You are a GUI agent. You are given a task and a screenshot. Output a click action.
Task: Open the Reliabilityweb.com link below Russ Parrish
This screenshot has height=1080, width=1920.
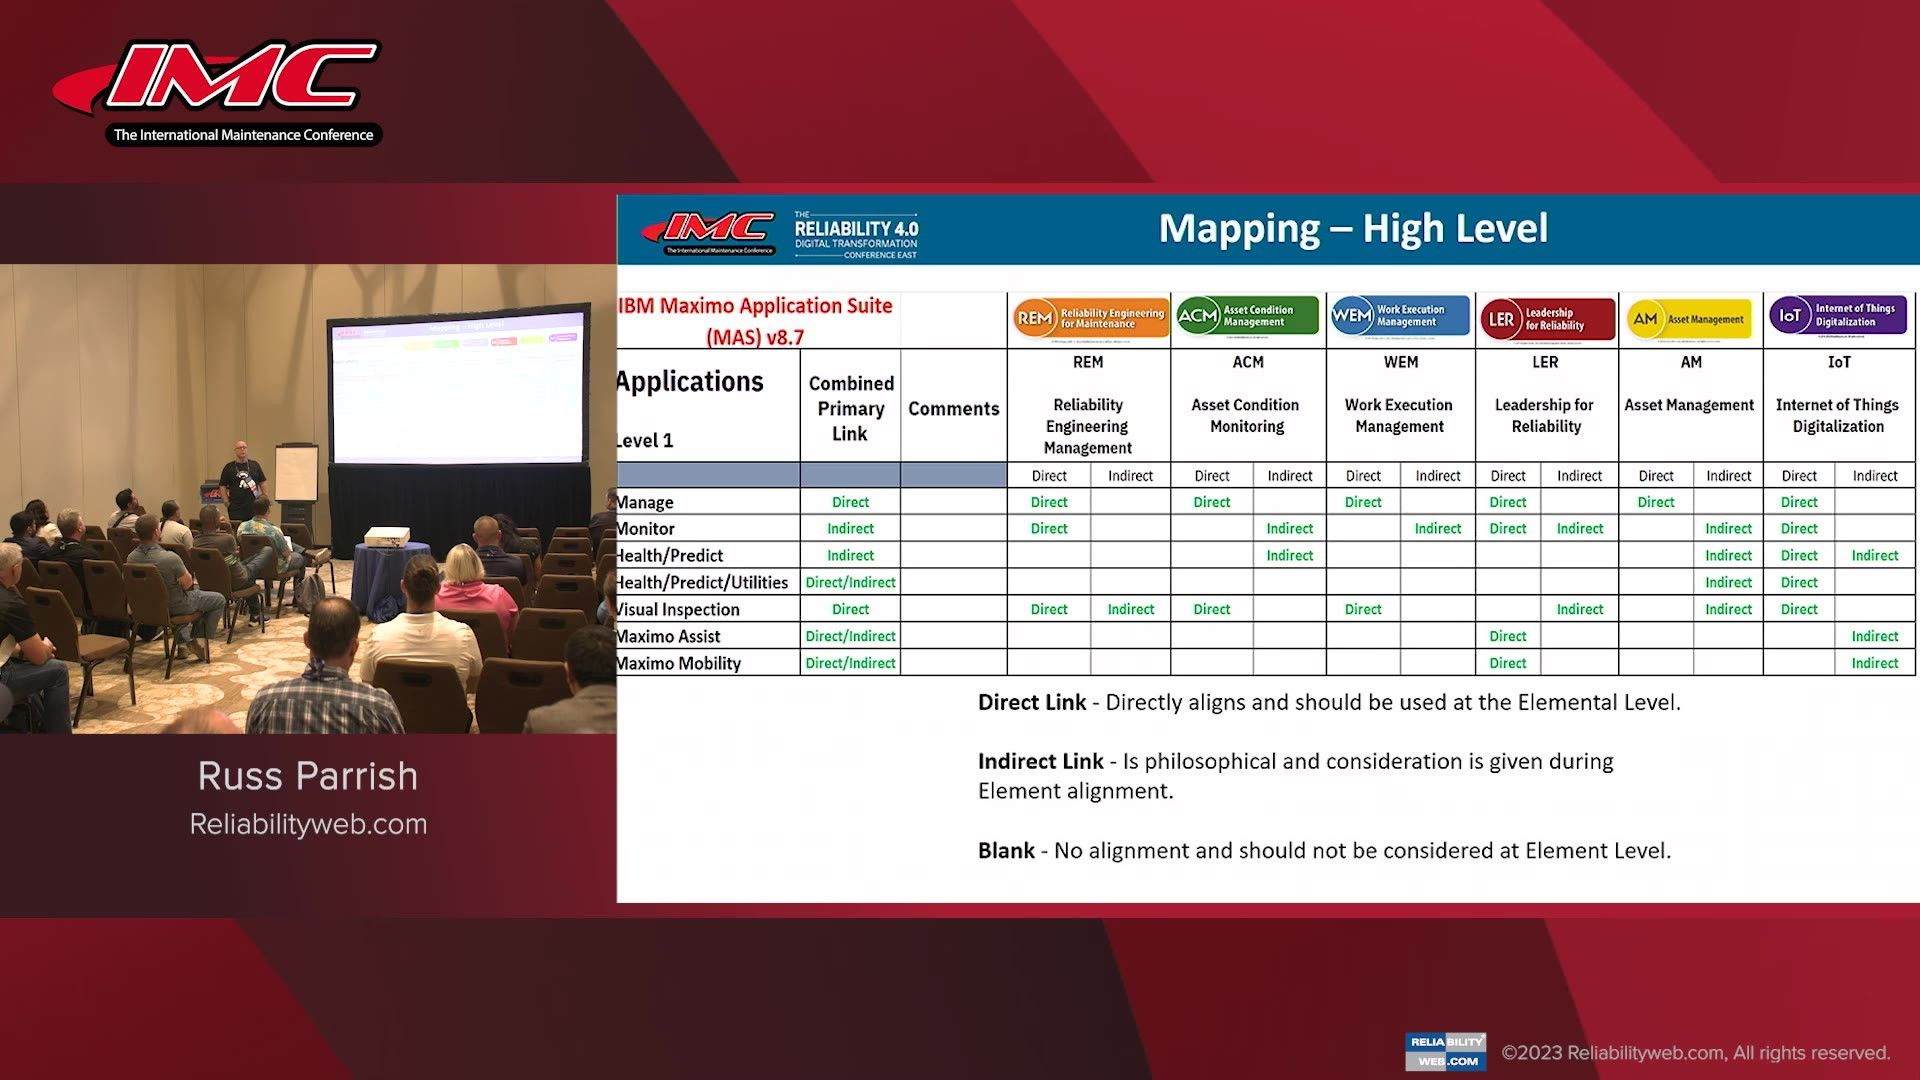pyautogui.click(x=308, y=824)
